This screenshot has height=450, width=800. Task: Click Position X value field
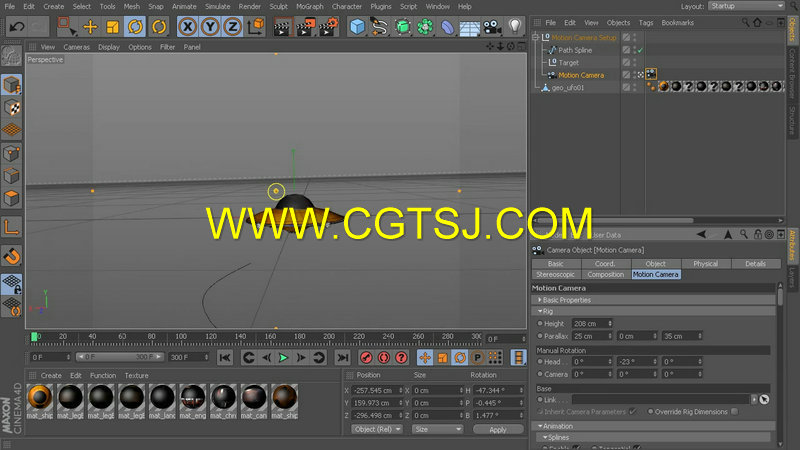(x=377, y=390)
